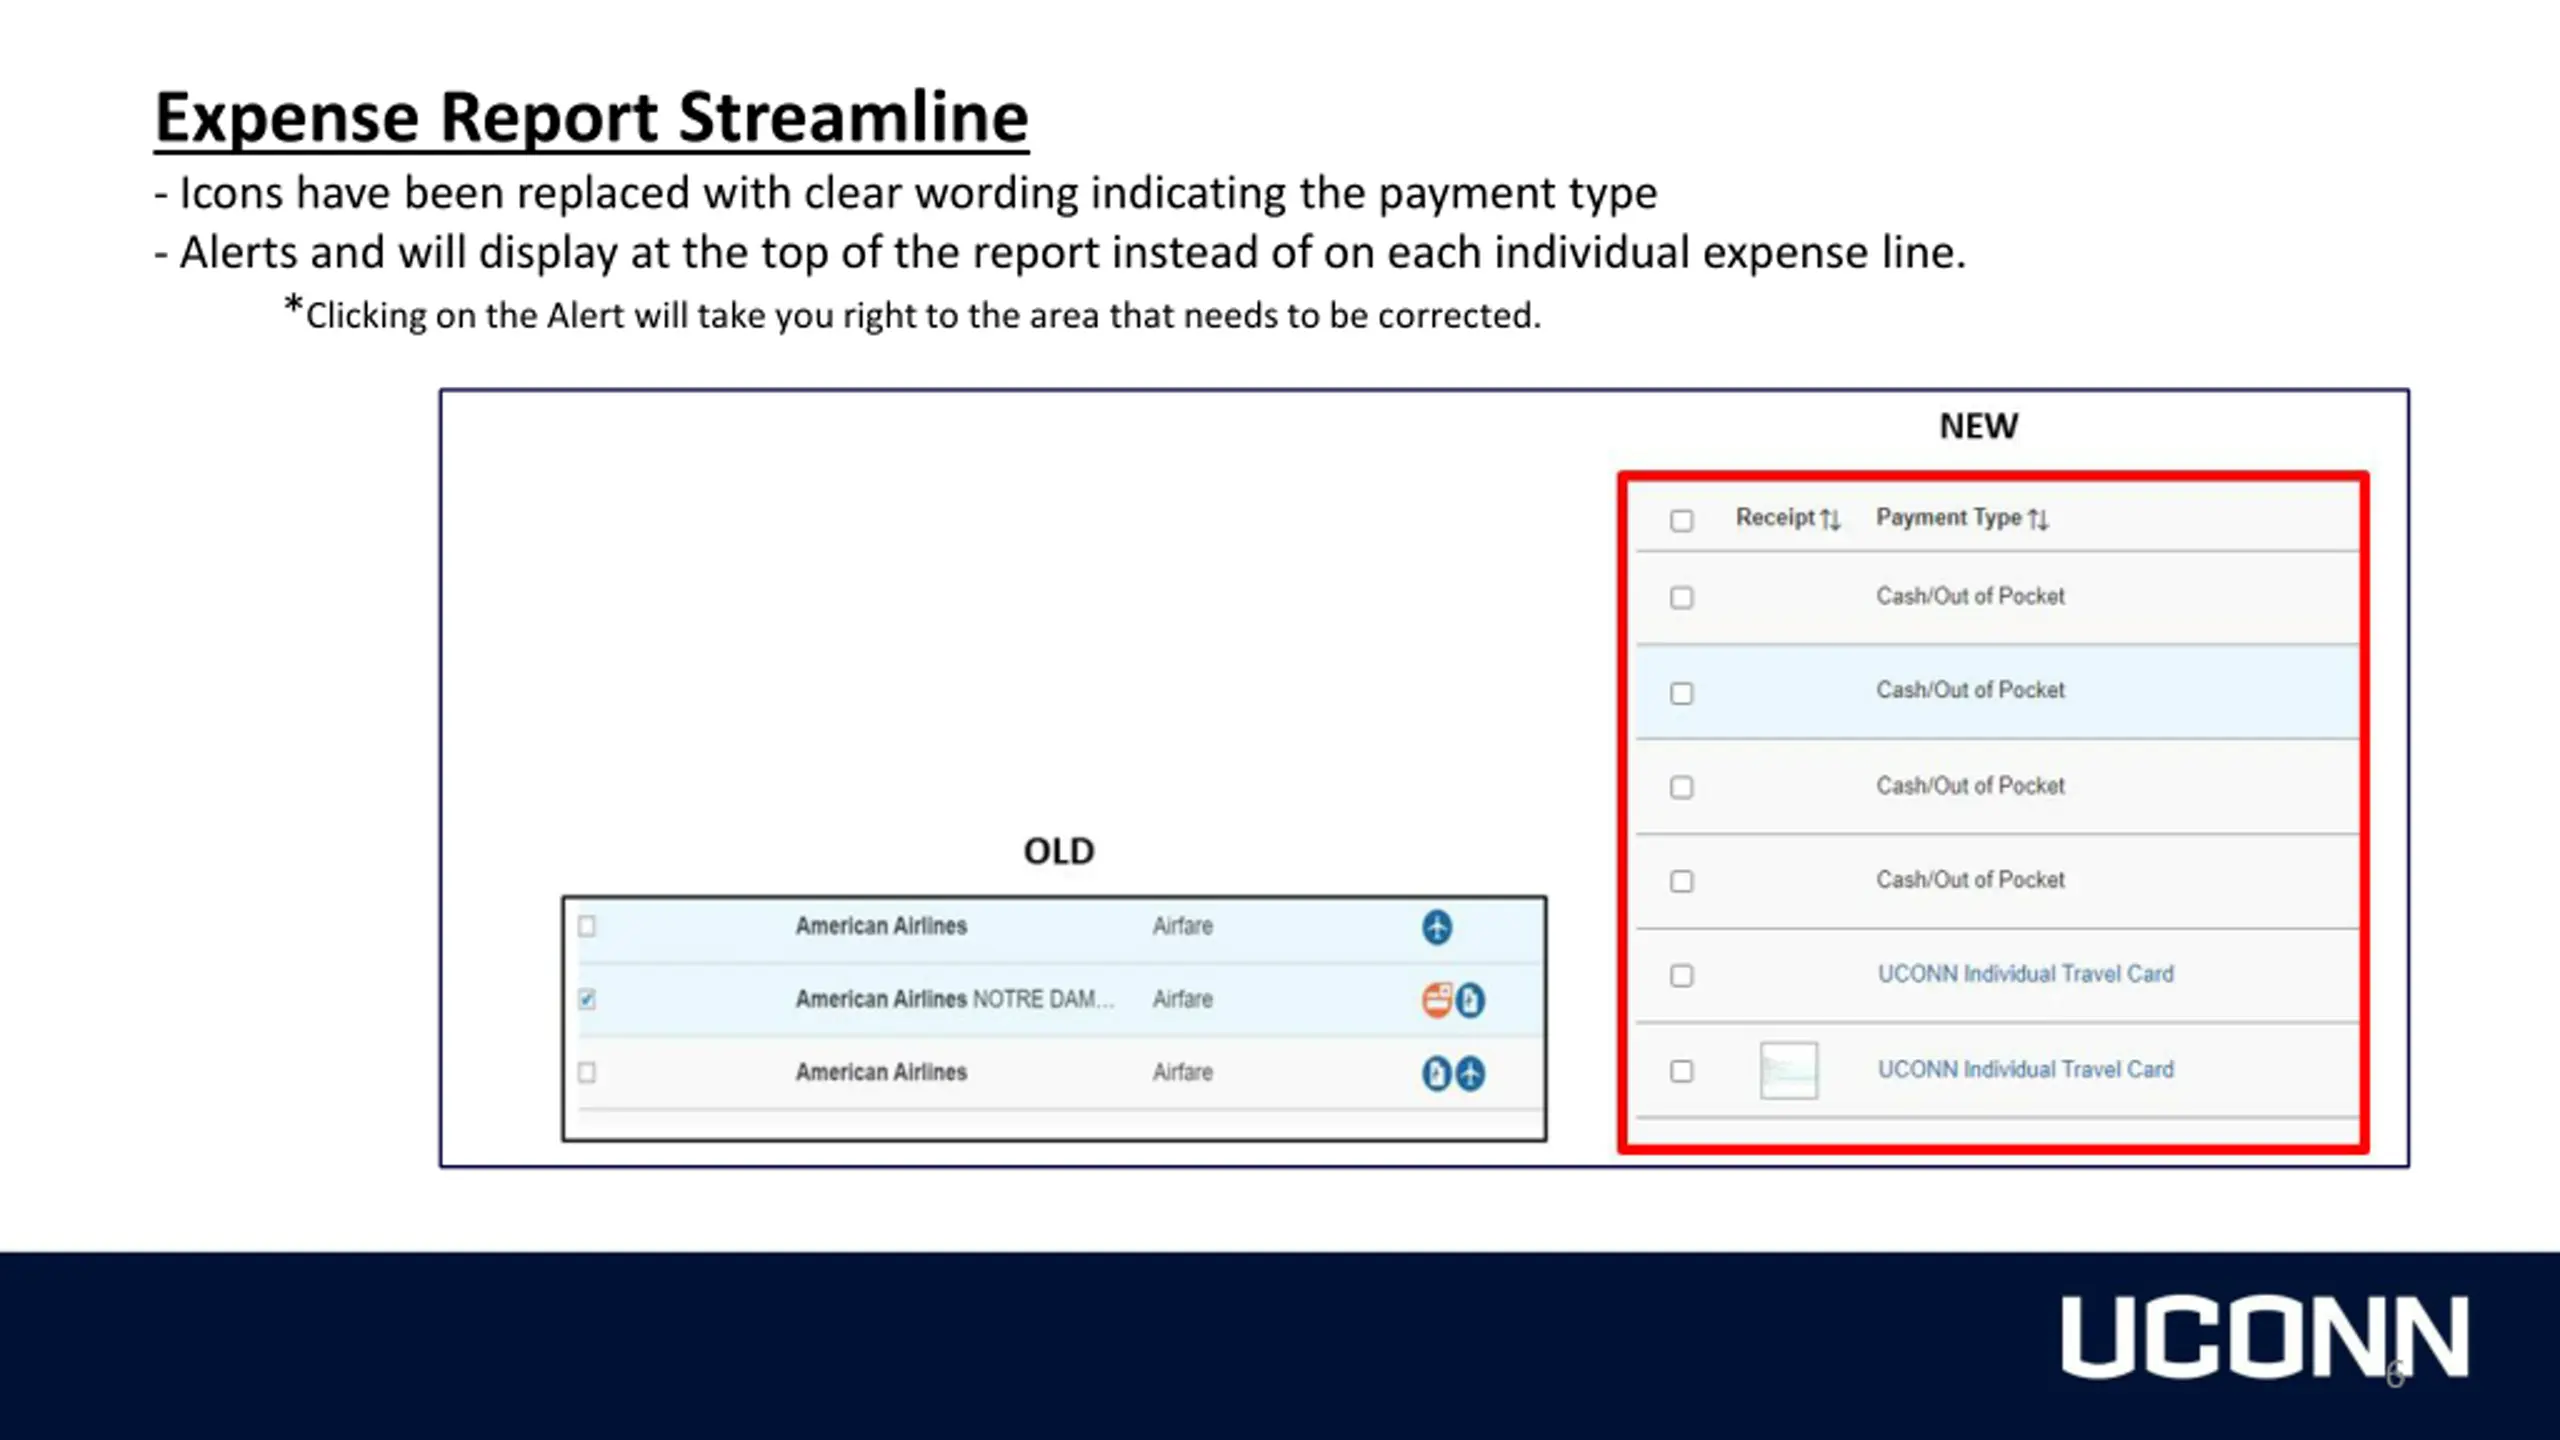Select 'Airfare' on the NOTRE DAM row
Image resolution: width=2560 pixels, height=1440 pixels.
coord(1182,999)
